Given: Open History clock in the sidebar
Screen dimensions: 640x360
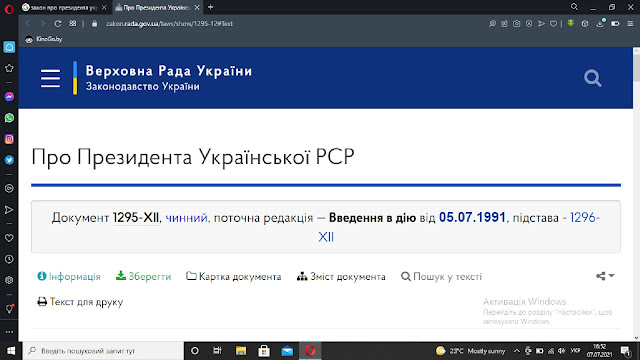Looking at the screenshot, I should 9,259.
